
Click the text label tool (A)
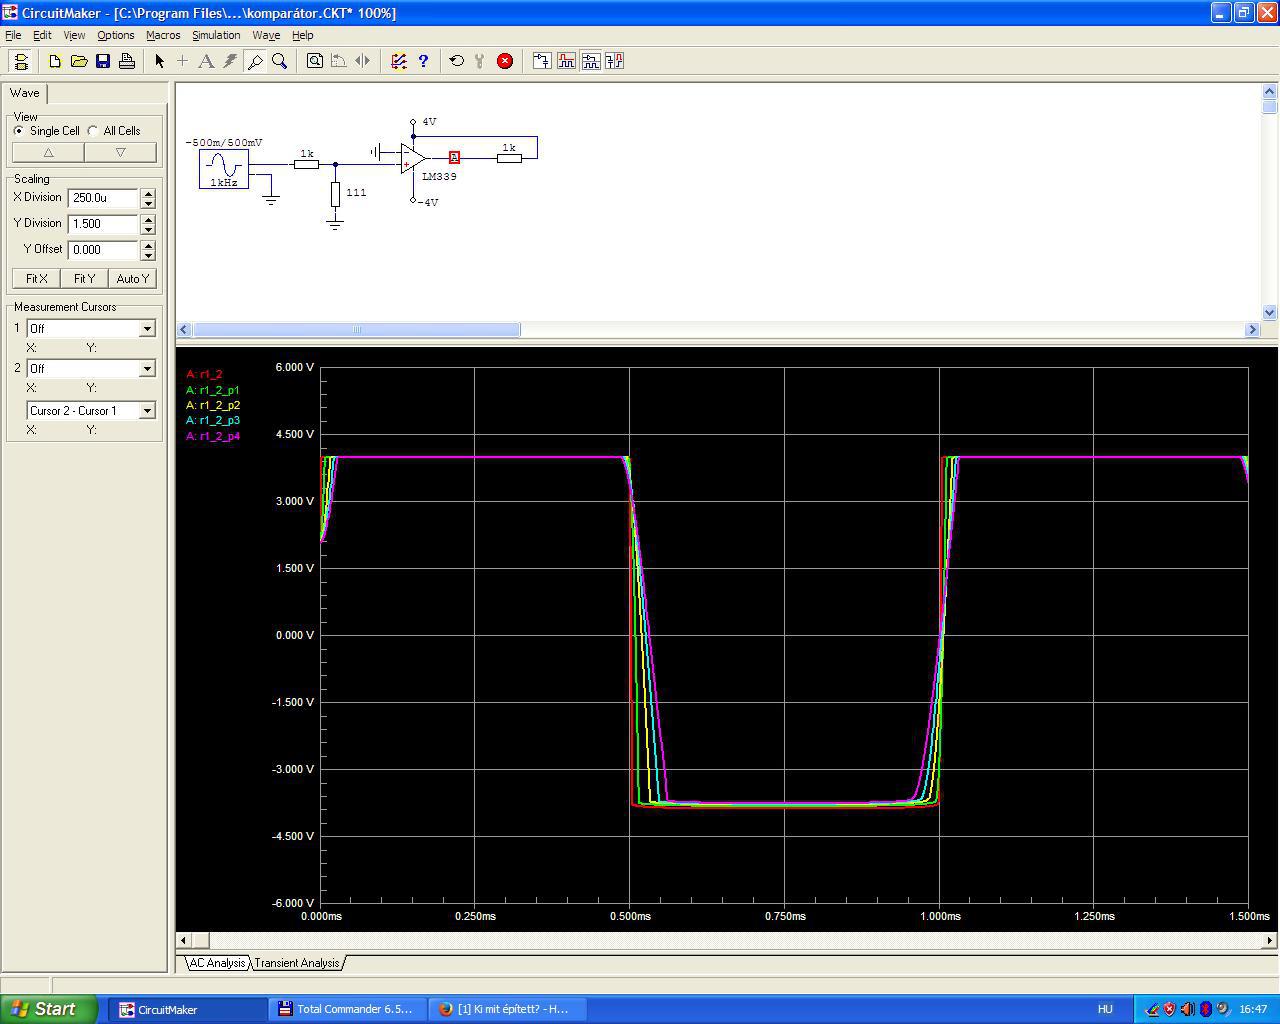click(206, 61)
